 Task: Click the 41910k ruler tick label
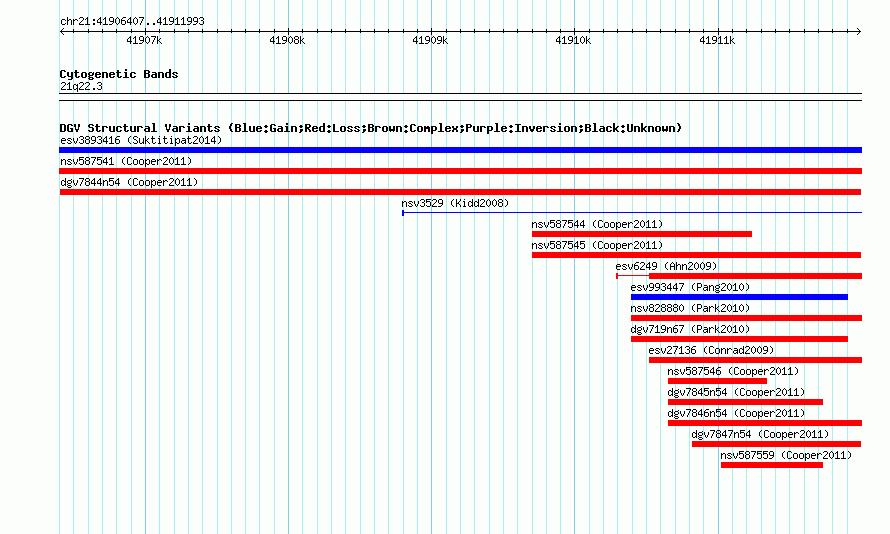[x=573, y=40]
